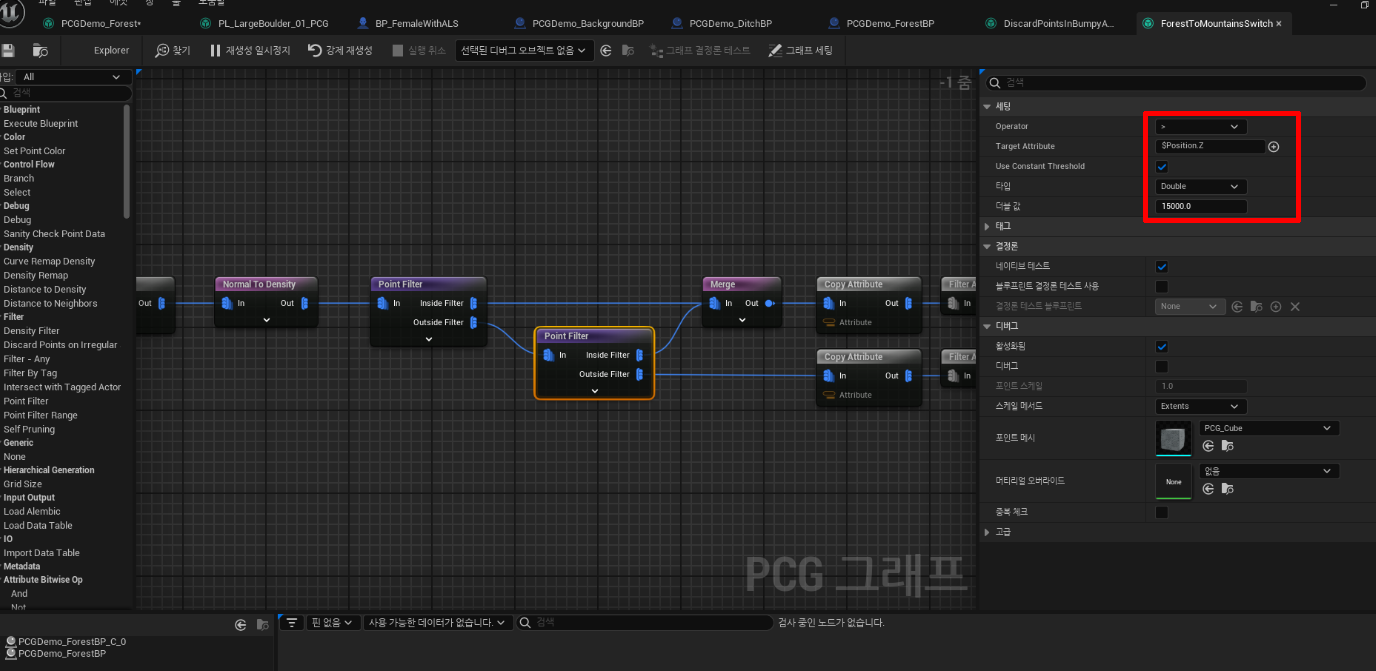Click browse folder icon next to debug dropdown
This screenshot has width=1376, height=671.
tap(628, 50)
